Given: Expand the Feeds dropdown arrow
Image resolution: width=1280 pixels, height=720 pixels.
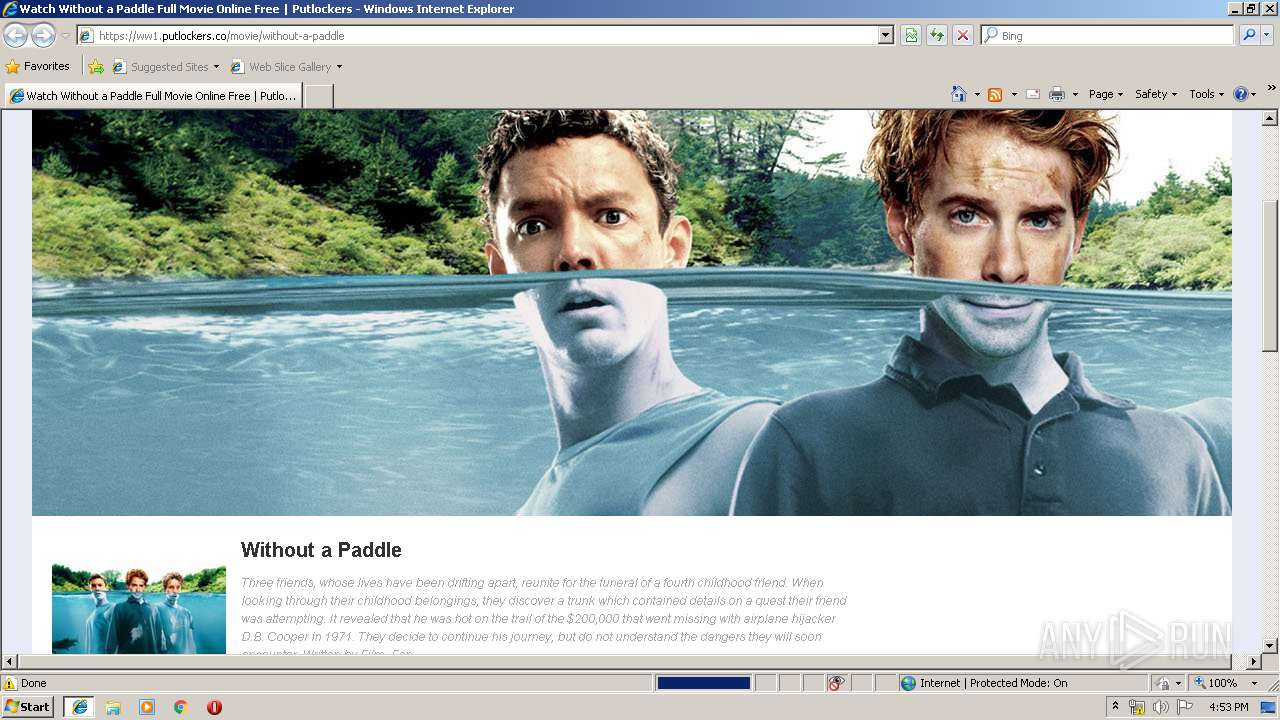Looking at the screenshot, I should tap(1014, 94).
